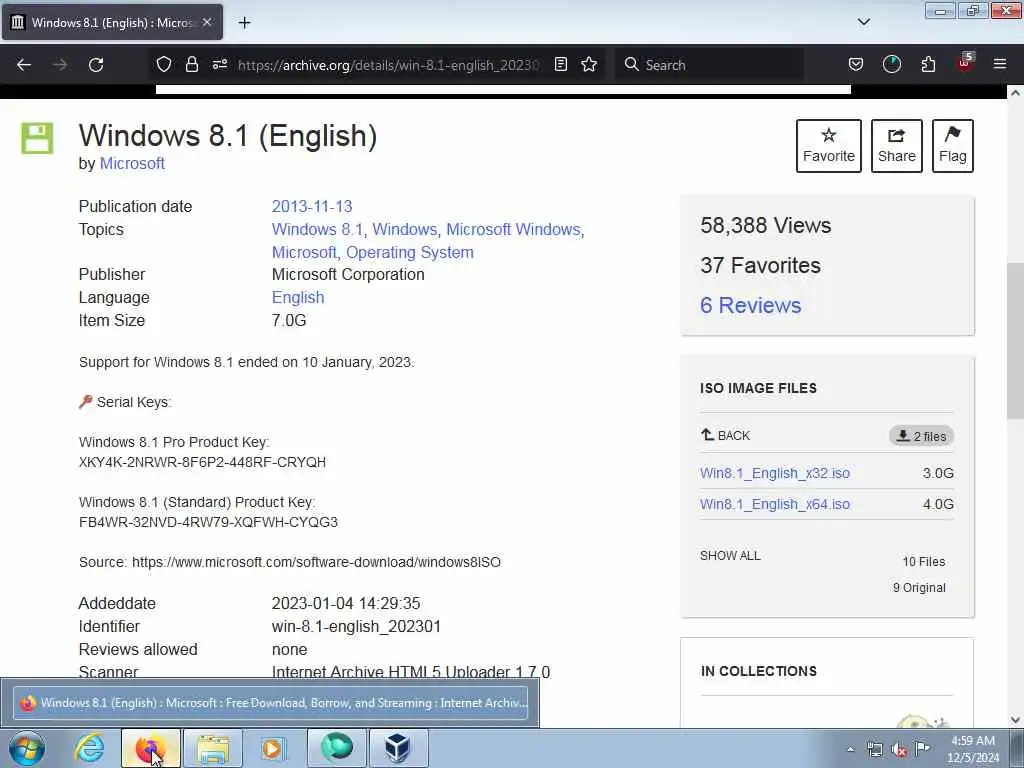
Task: Open the 6 Reviews link
Action: coord(750,305)
